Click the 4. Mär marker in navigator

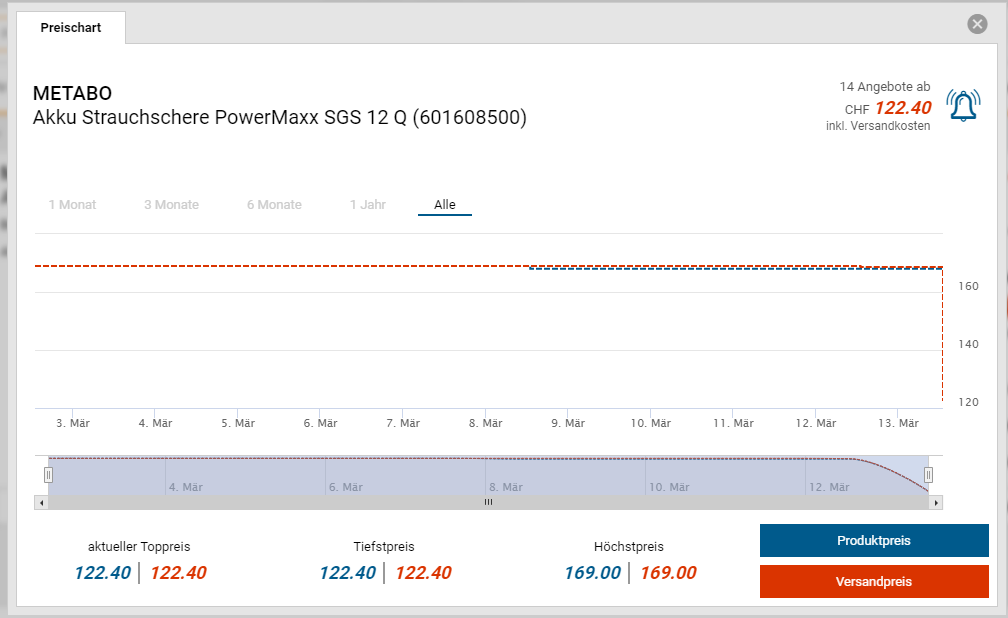(185, 487)
